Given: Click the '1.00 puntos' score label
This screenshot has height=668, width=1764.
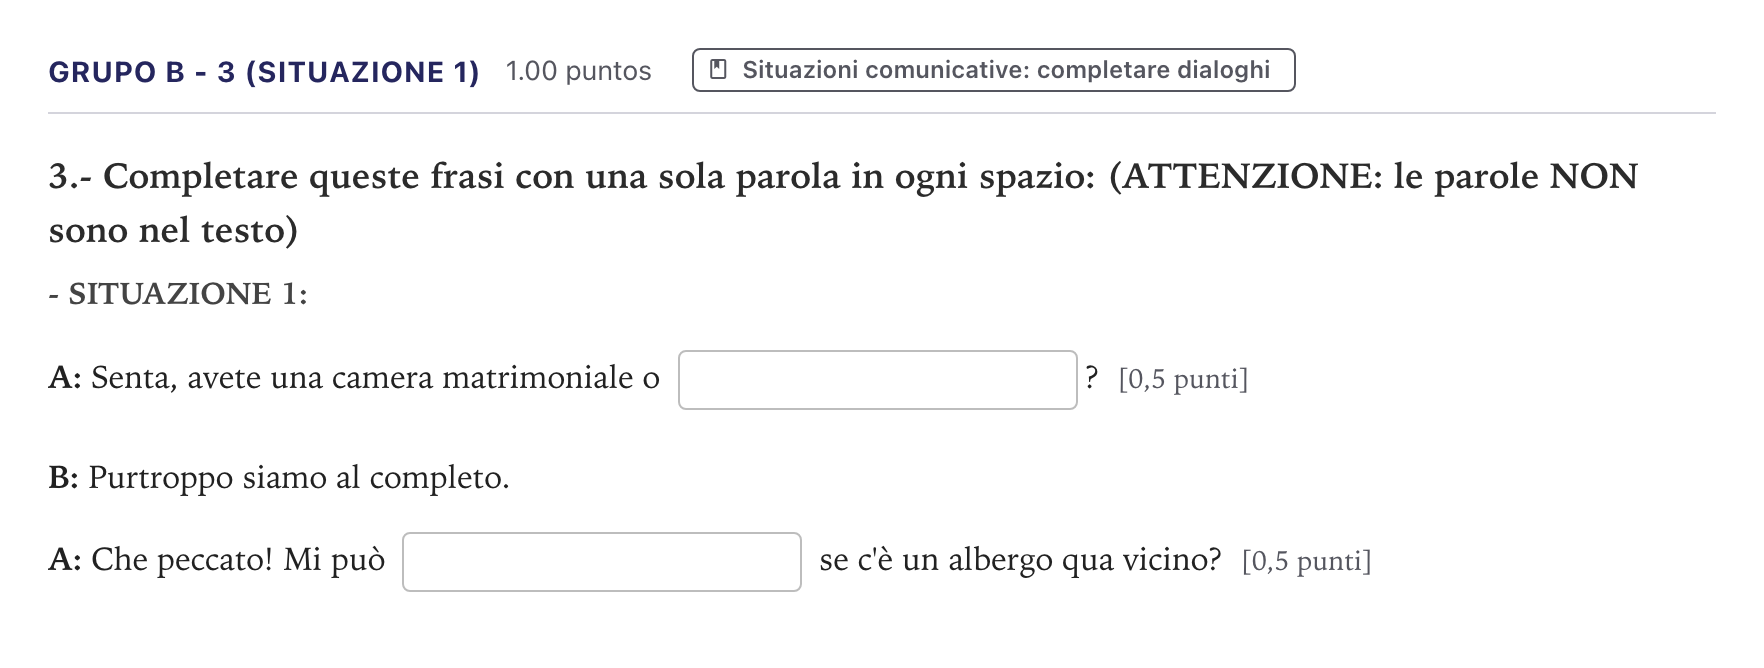Looking at the screenshot, I should [x=578, y=72].
